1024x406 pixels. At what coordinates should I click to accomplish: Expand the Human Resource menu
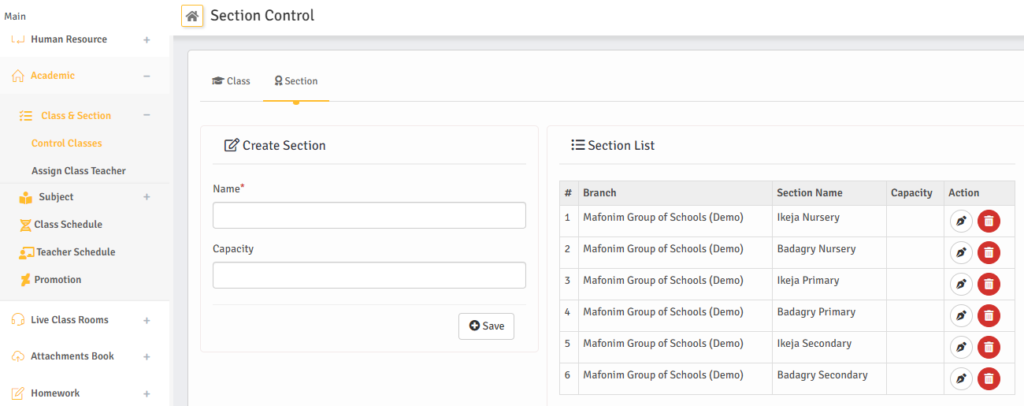pos(147,40)
